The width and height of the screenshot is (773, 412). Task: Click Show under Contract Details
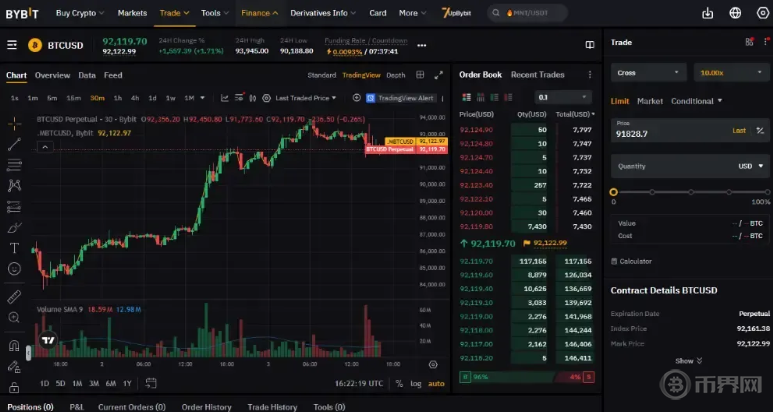(688, 360)
